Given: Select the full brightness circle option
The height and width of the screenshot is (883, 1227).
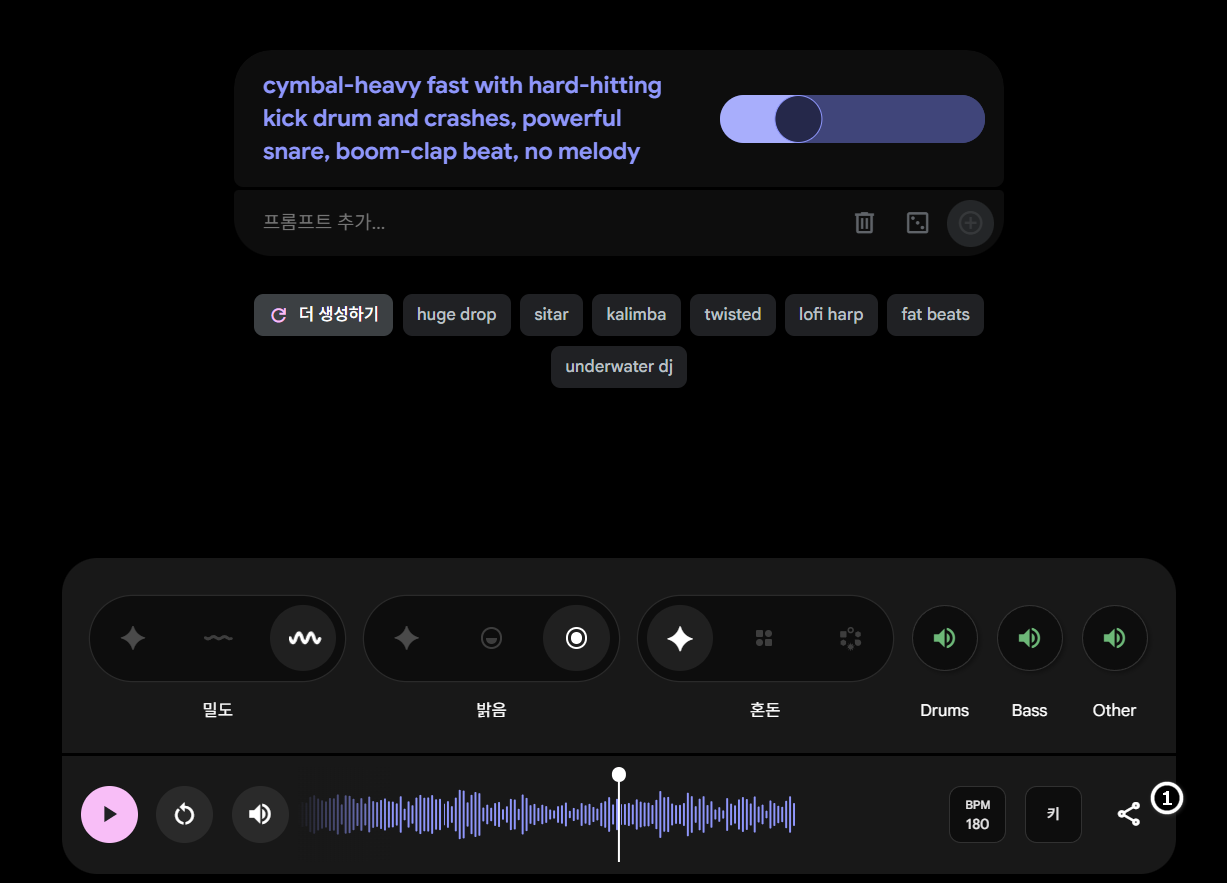Looking at the screenshot, I should click(576, 638).
